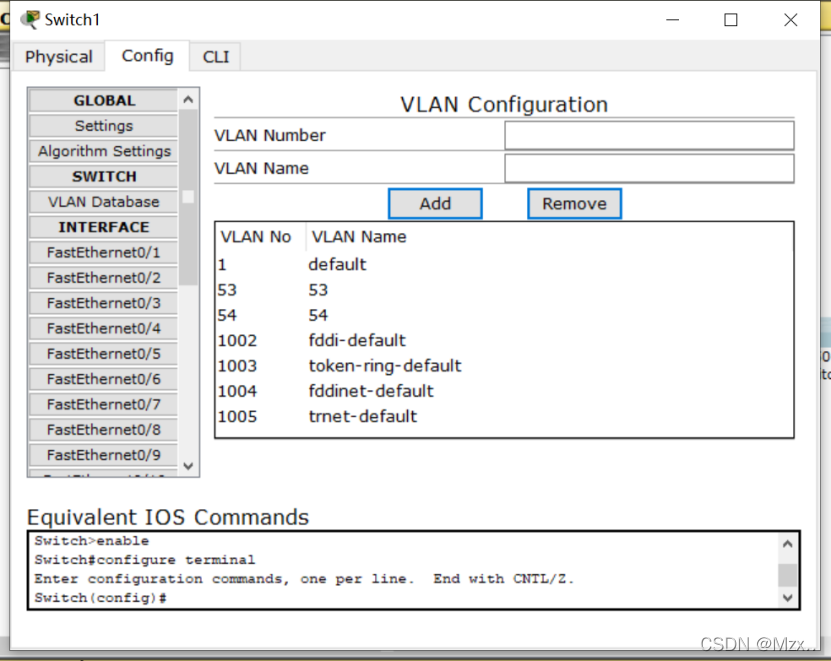This screenshot has height=661, width=831.
Task: Click the VLAN Name input field
Action: pyautogui.click(x=649, y=168)
